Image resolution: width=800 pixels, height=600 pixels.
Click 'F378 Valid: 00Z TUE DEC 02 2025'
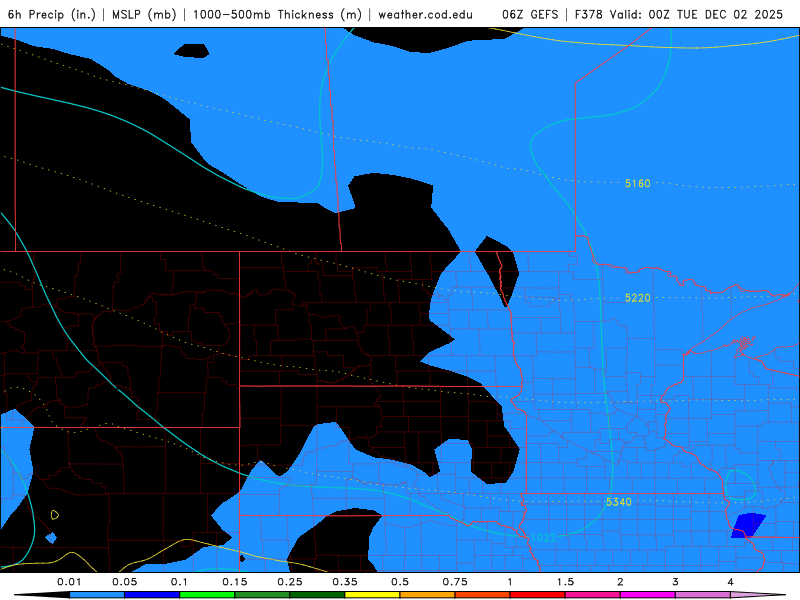679,14
